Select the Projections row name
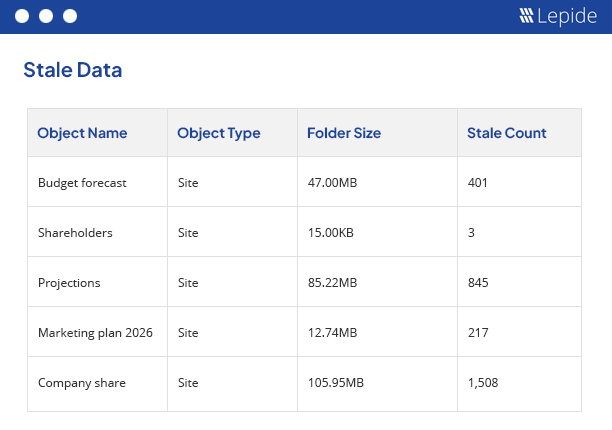612x430 pixels. 69,283
